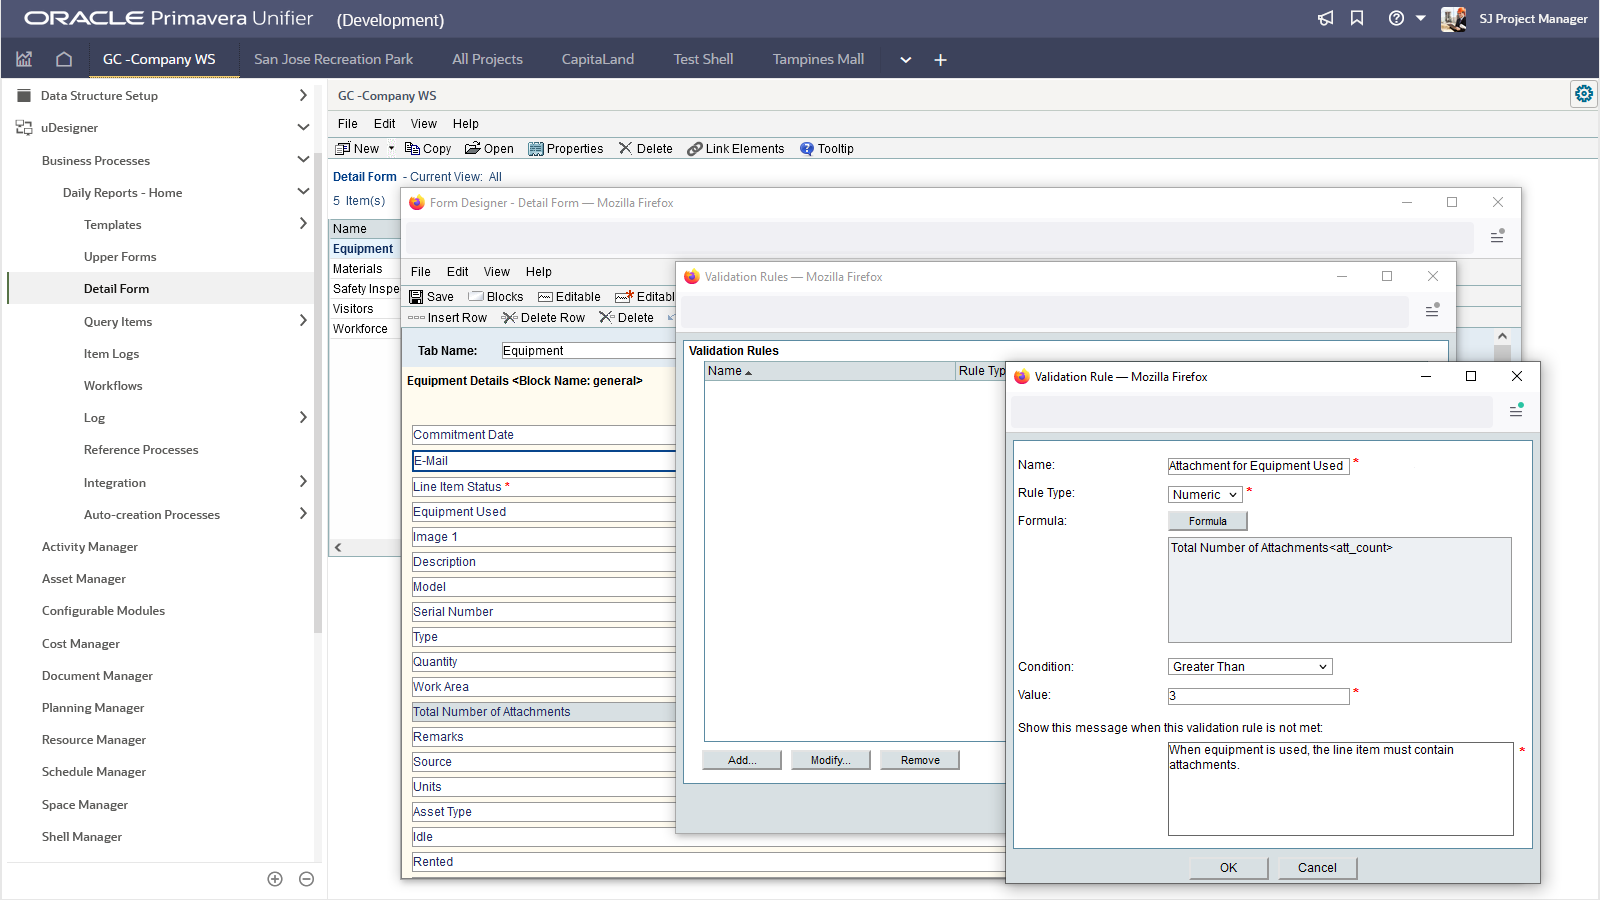Open the help question mark icon

(1396, 18)
